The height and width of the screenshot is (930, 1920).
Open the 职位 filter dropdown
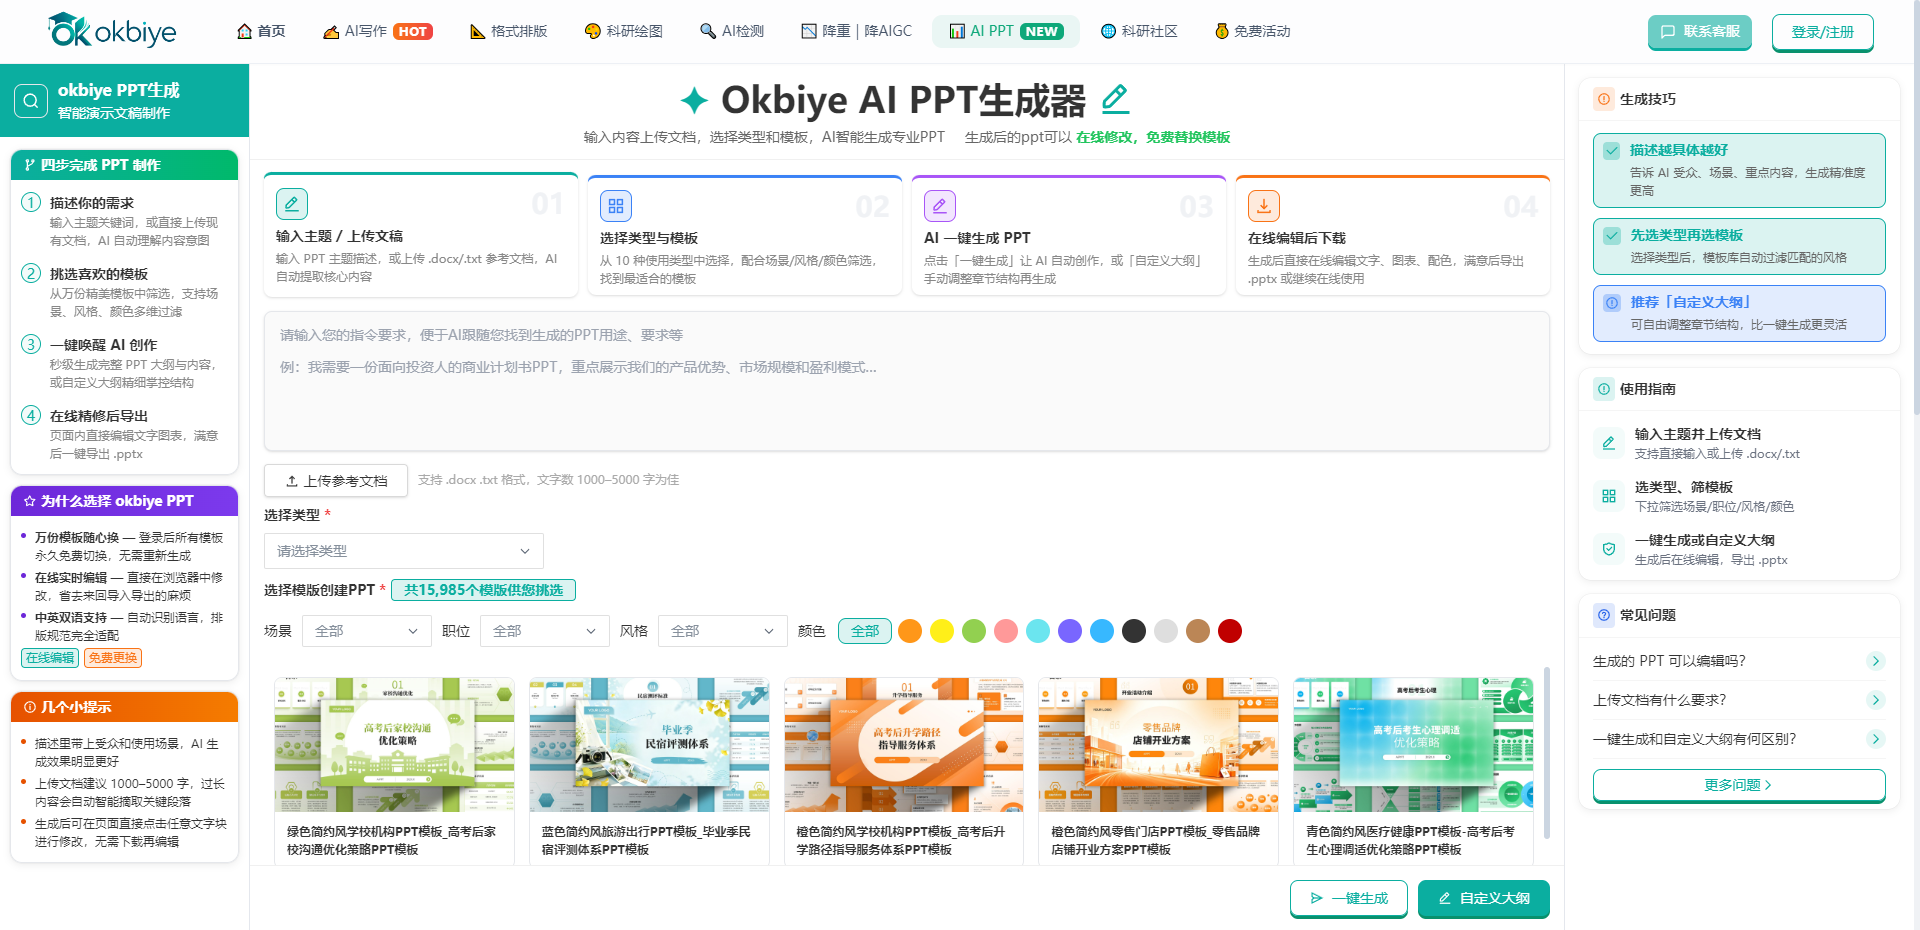pyautogui.click(x=544, y=631)
